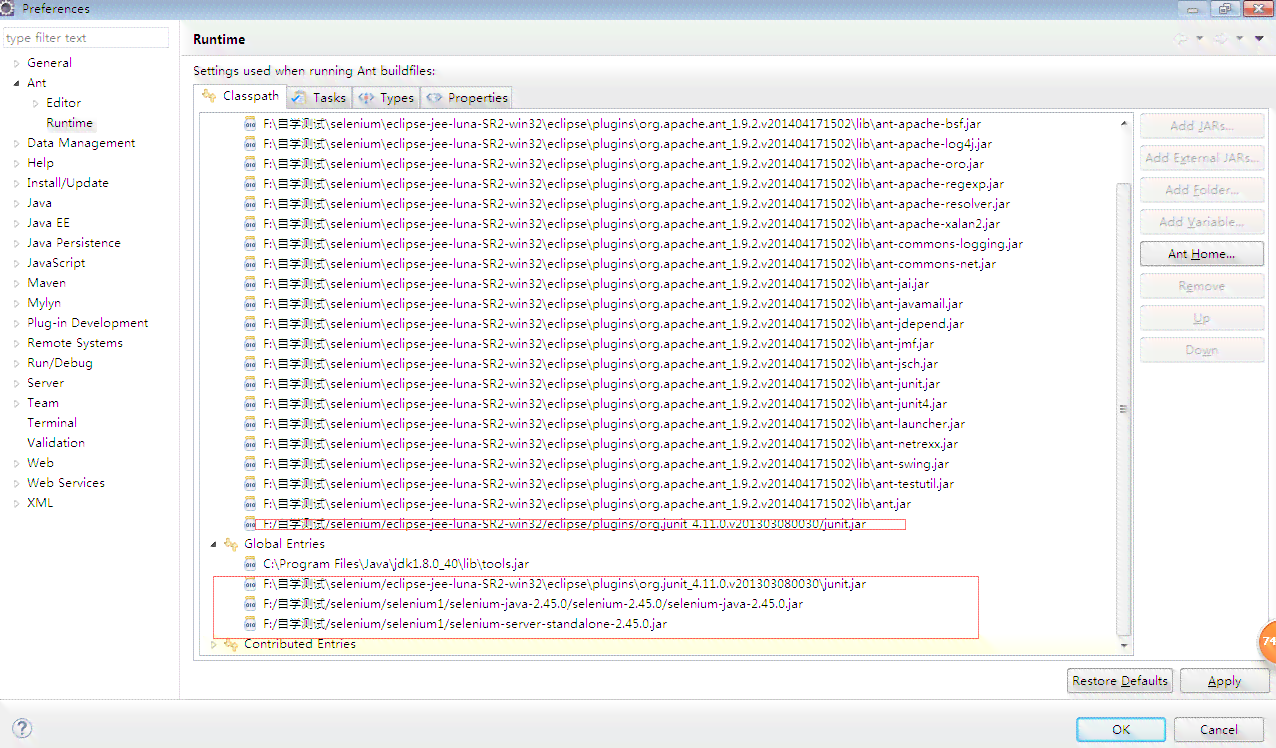Screen dimensions: 1276x748
Task: Select the Java Persistence category
Action: [x=73, y=243]
